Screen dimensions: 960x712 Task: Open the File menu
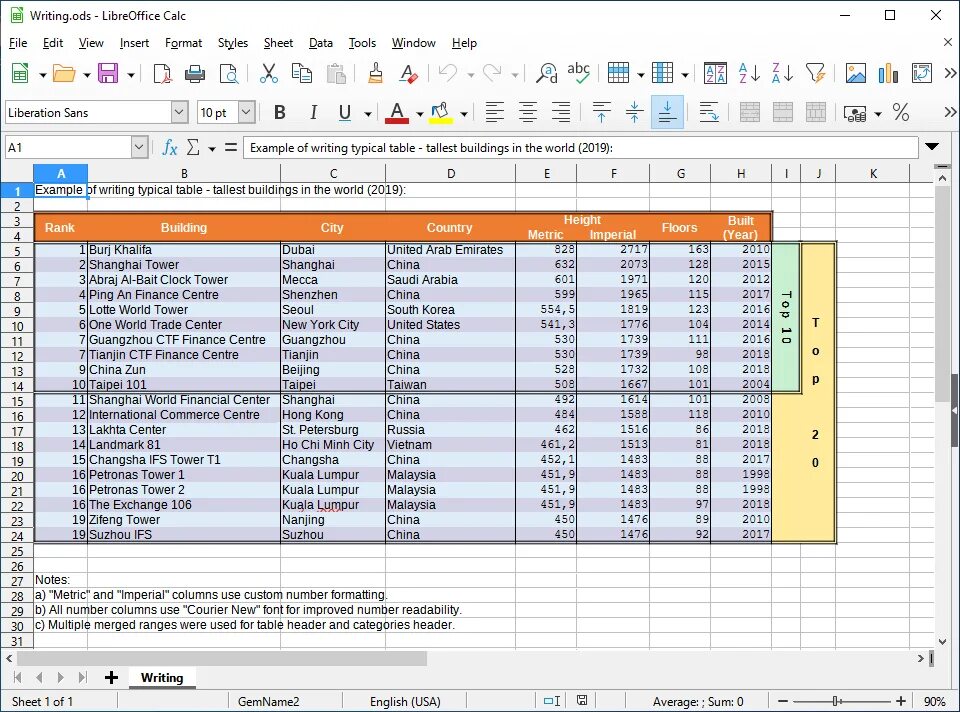click(x=18, y=43)
